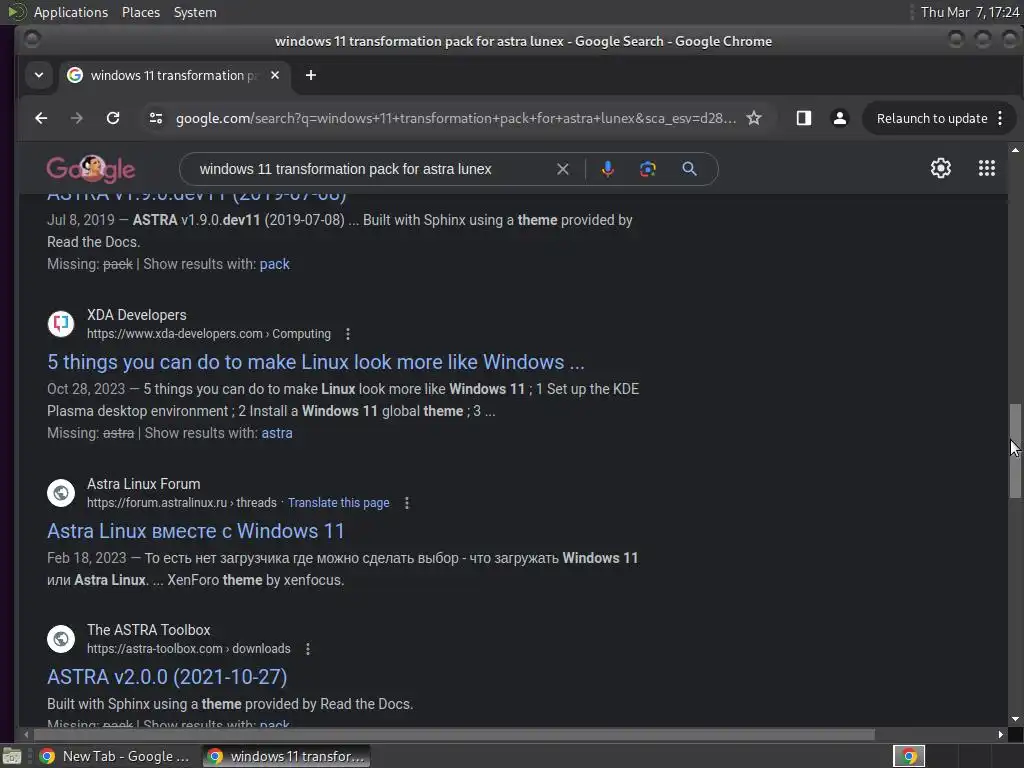1024x768 pixels.
Task: Close the windows 11 transformation tab
Action: tap(275, 75)
